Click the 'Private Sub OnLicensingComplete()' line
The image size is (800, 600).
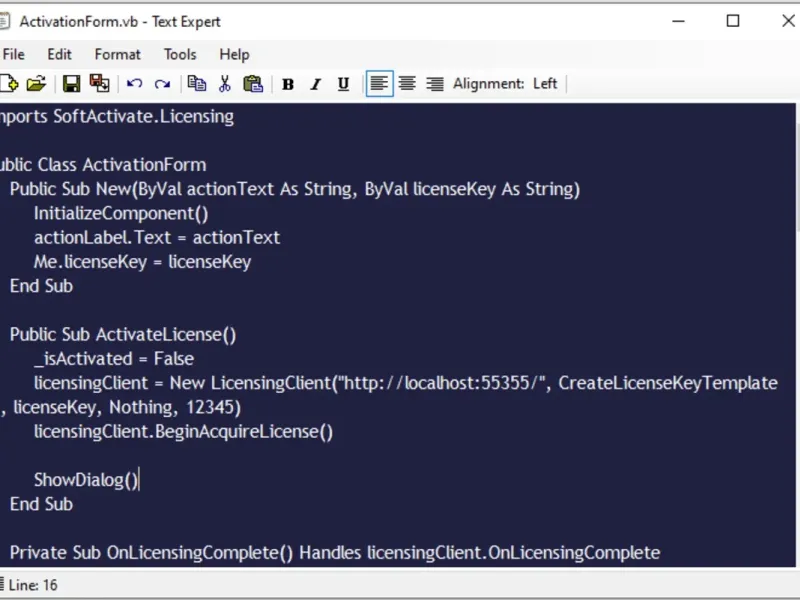(335, 553)
